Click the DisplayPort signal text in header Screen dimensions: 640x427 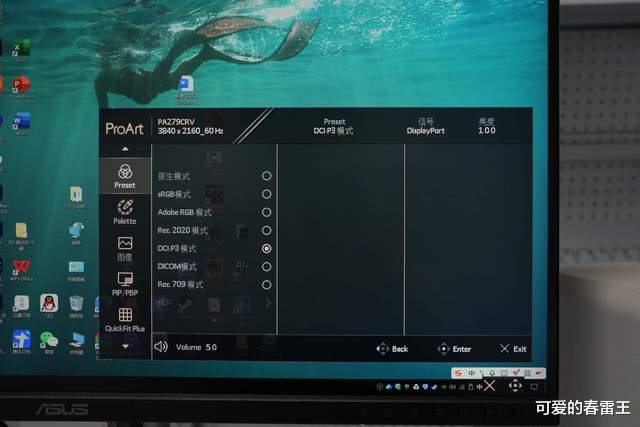425,131
